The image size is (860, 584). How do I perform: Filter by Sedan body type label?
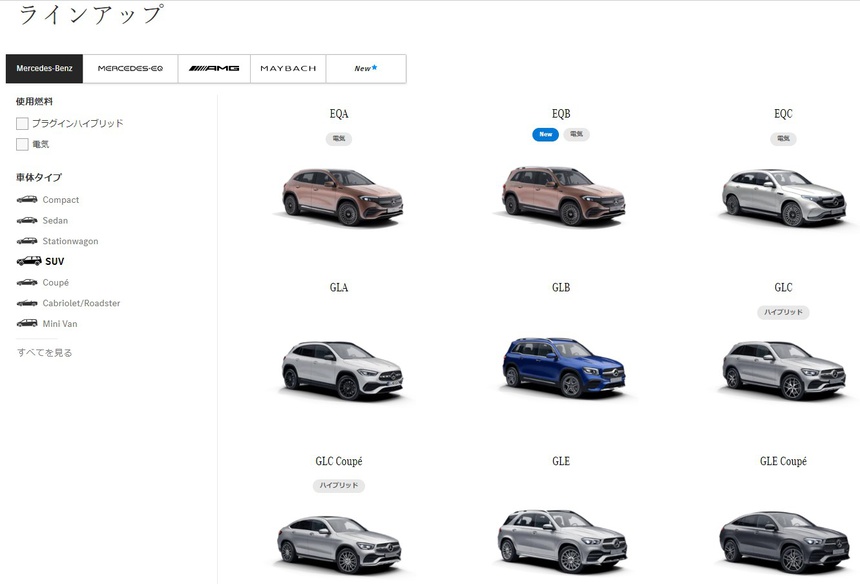coord(55,220)
